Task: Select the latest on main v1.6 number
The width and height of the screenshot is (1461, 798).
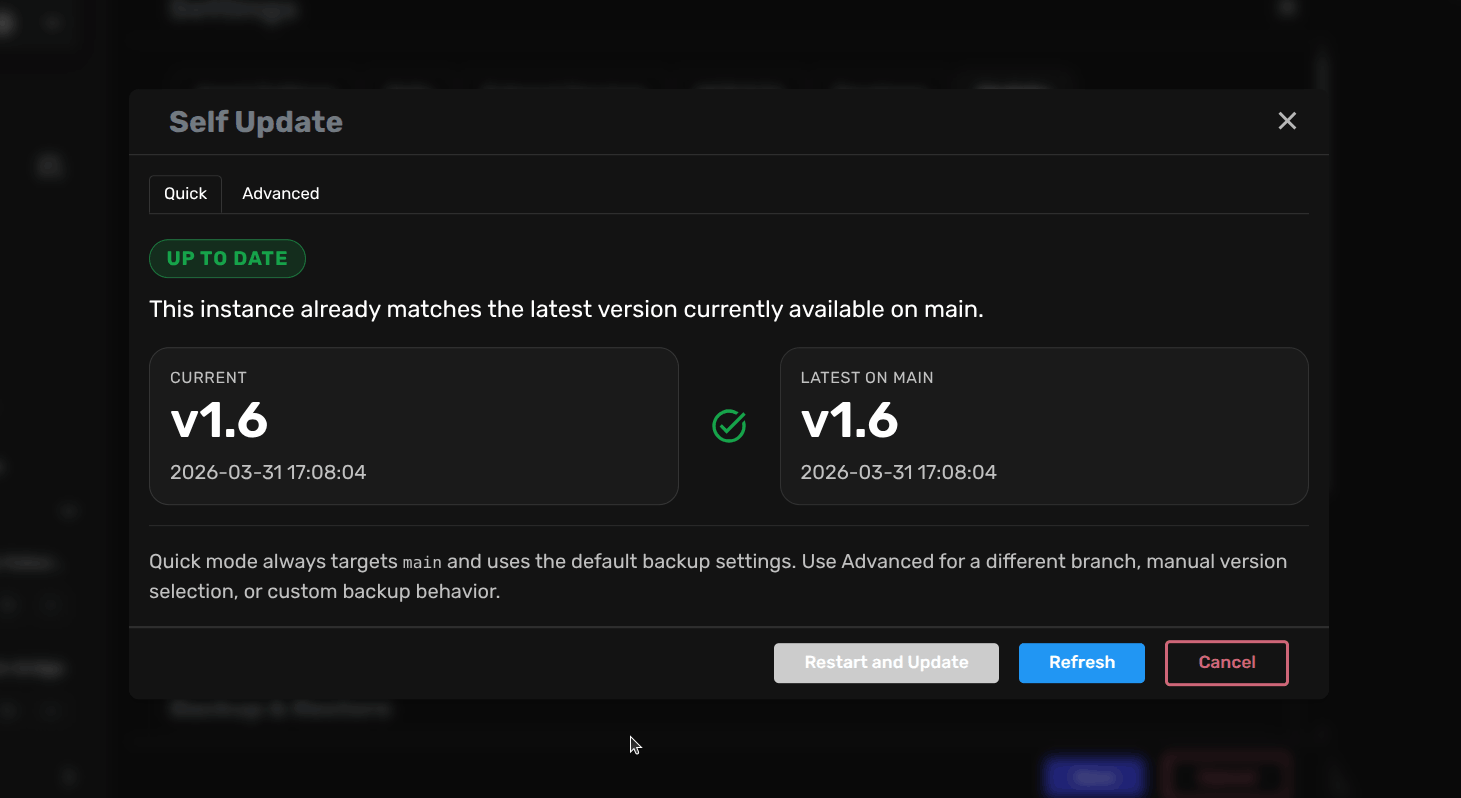Action: pos(850,421)
